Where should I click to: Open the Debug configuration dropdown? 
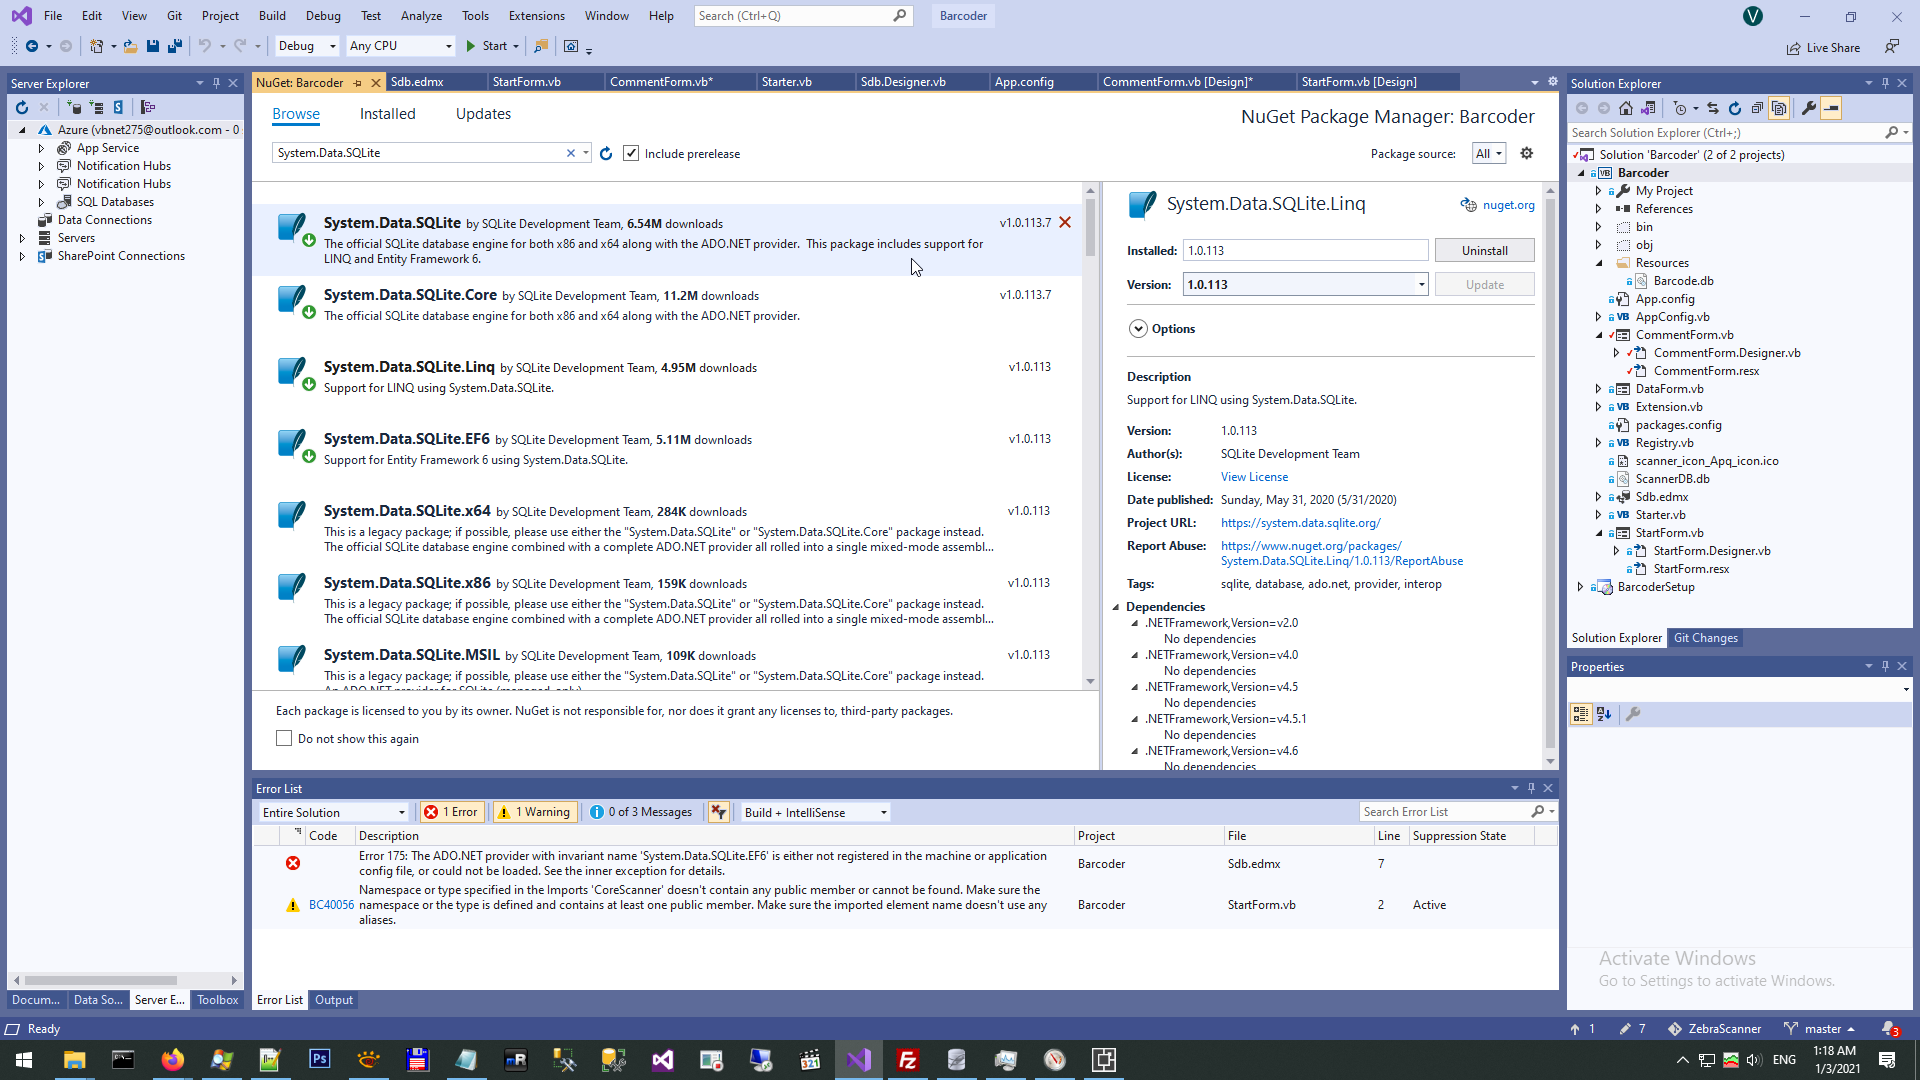[x=307, y=46]
